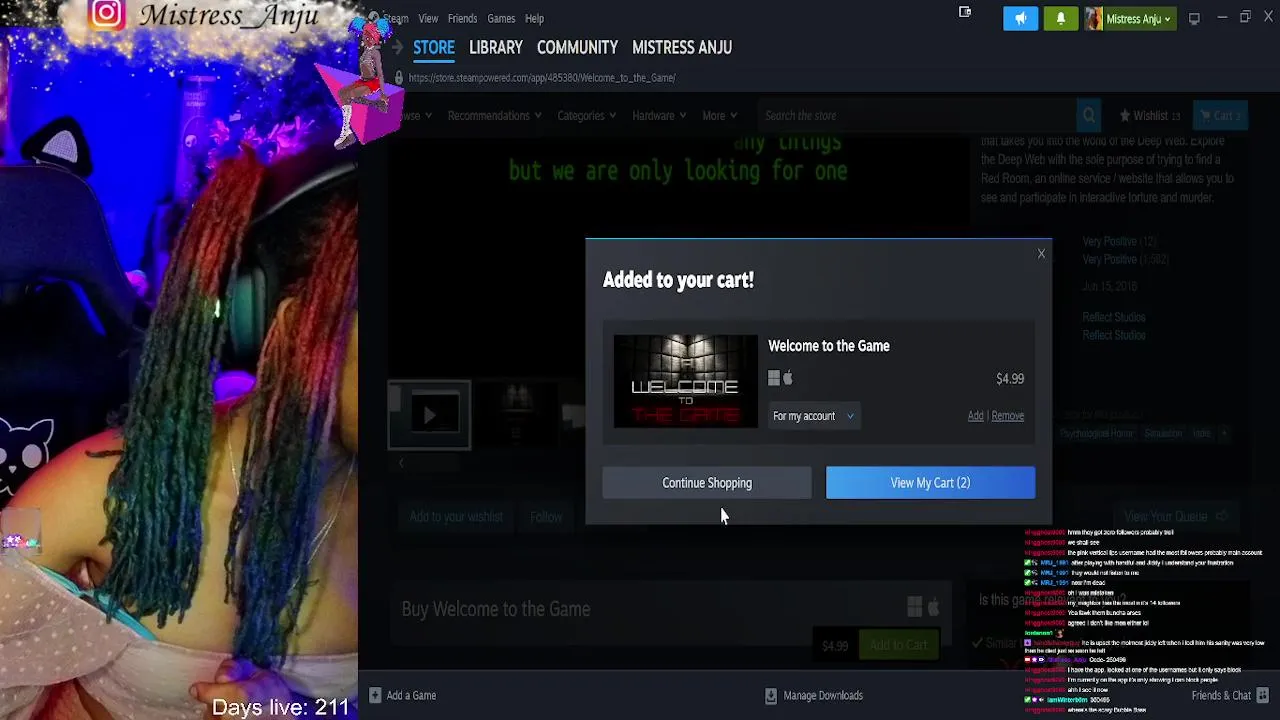
Task: Open the View menu
Action: [x=428, y=18]
